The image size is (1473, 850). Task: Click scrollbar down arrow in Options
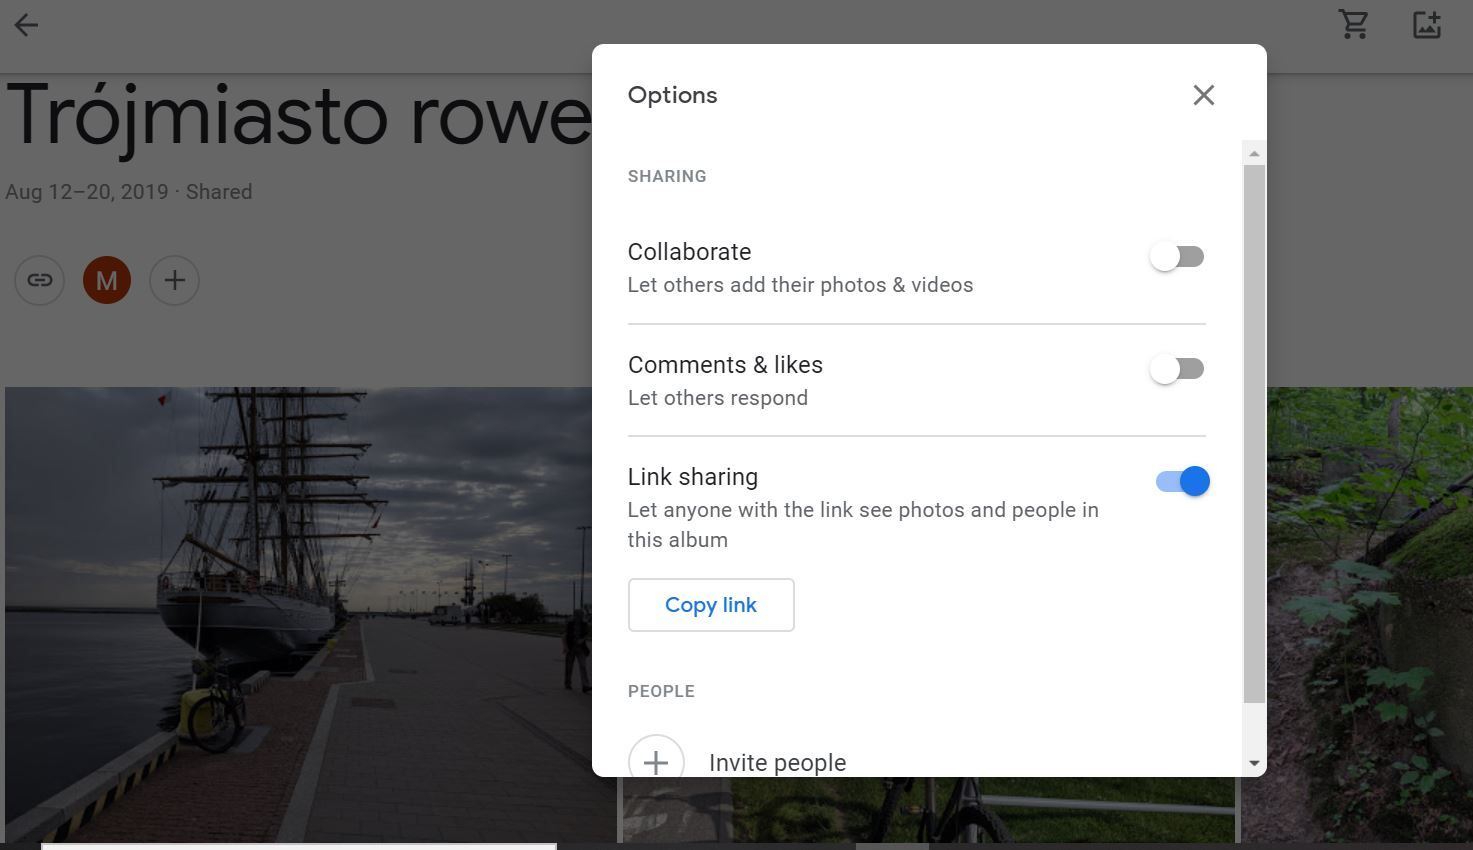pyautogui.click(x=1254, y=763)
